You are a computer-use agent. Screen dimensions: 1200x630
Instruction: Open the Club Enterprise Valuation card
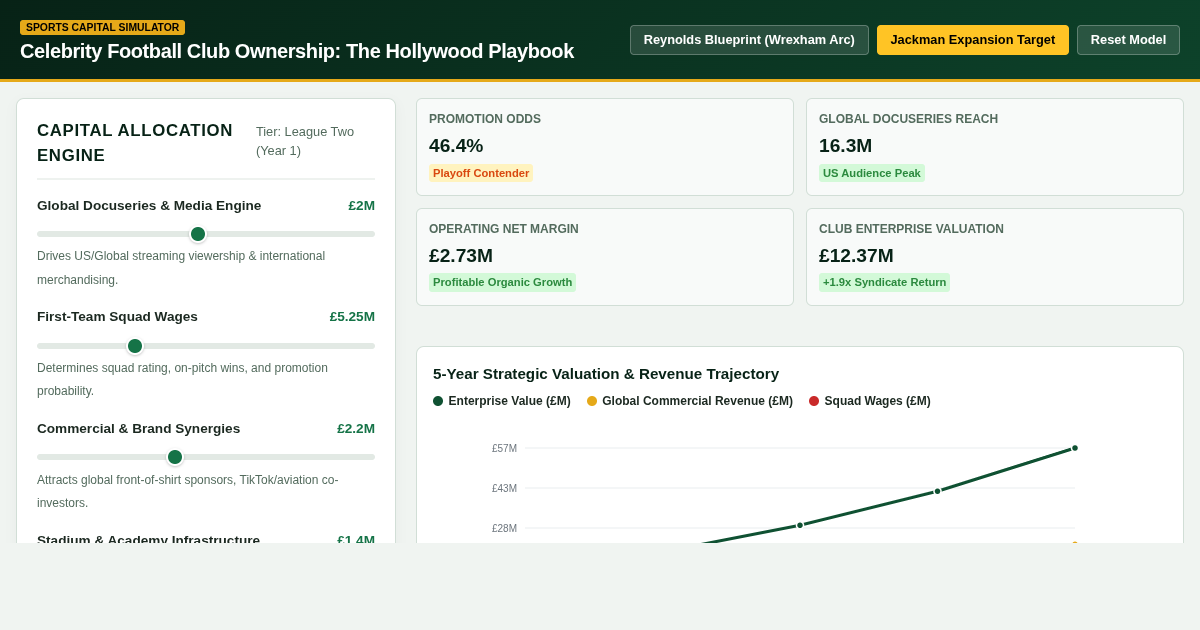pos(995,257)
